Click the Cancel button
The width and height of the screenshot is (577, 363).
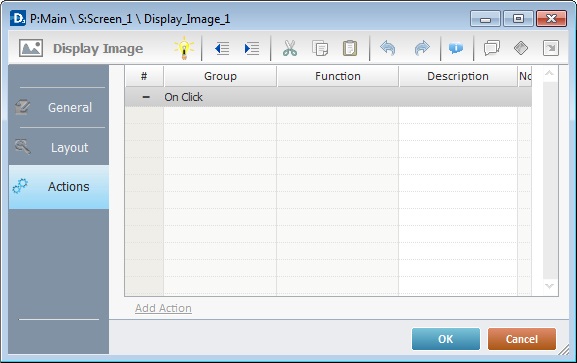click(x=522, y=339)
